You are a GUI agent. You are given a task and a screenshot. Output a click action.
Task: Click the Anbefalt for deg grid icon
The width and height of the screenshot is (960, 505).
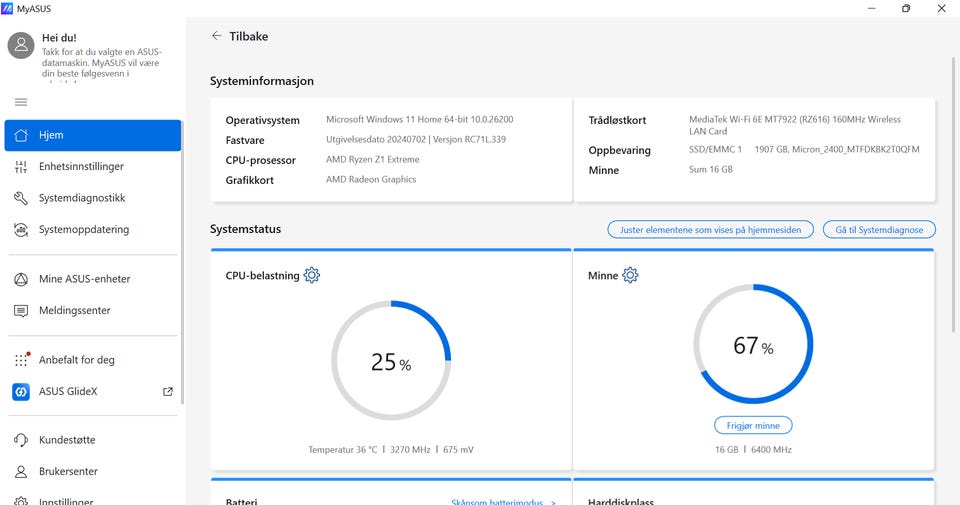pos(21,360)
